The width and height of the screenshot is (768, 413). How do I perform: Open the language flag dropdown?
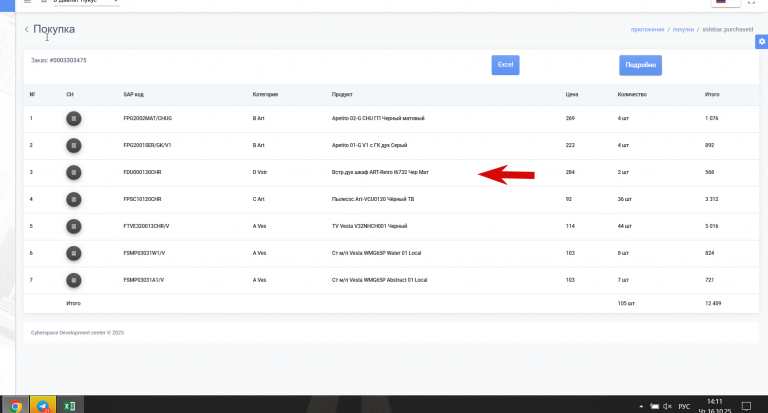pyautogui.click(x=725, y=2)
